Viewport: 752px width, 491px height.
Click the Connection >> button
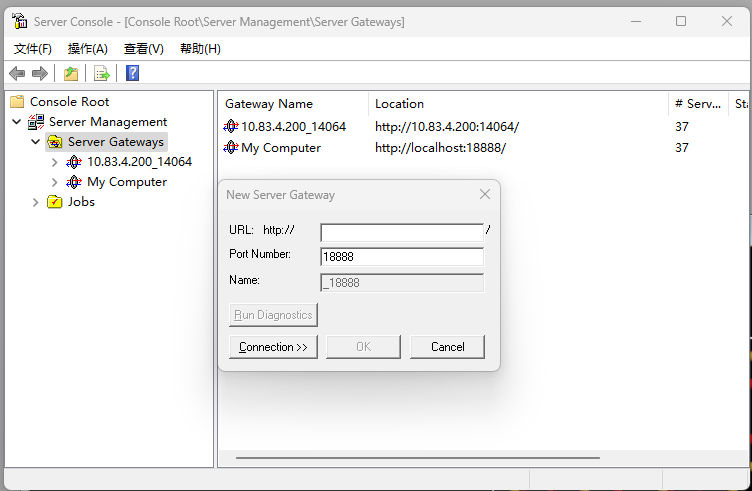[273, 347]
